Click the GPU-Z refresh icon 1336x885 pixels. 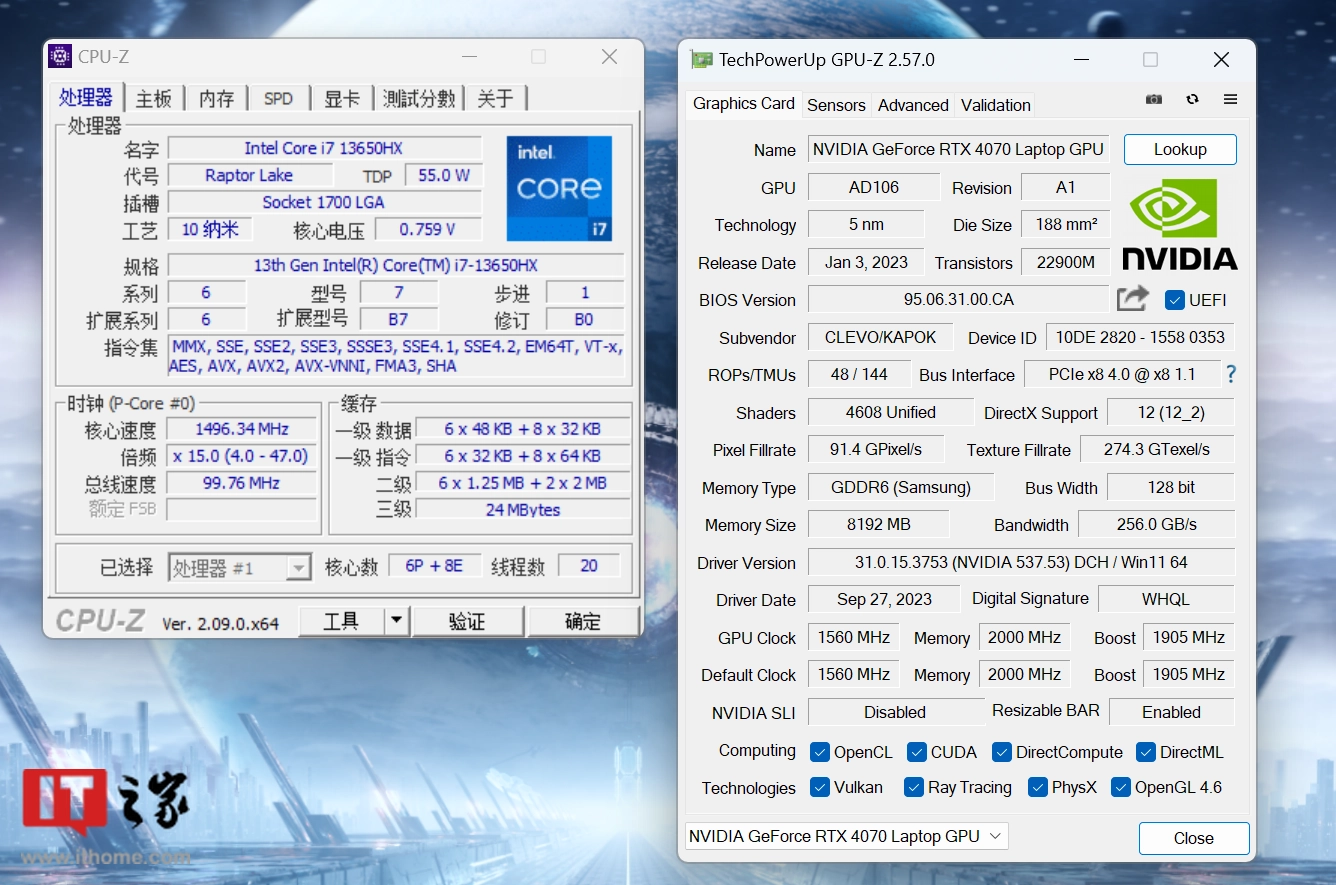coord(1192,100)
